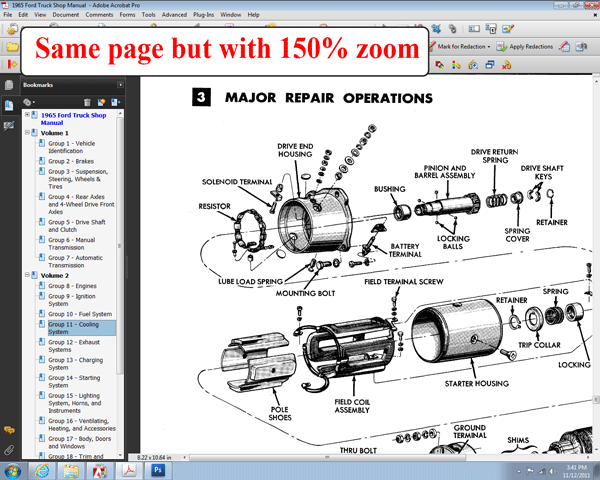The image size is (600, 480).
Task: Open the Forms menu
Action: coord(127,15)
